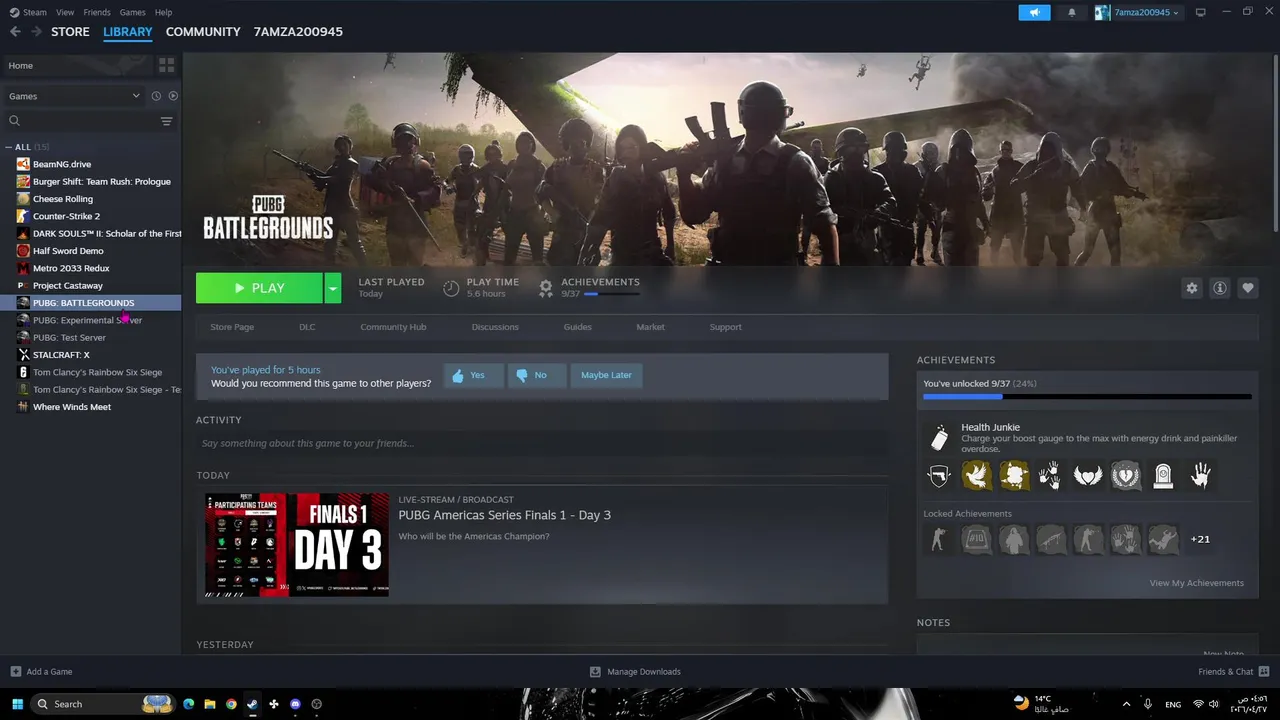The width and height of the screenshot is (1280, 720).
Task: Click the dove achievement icon
Action: [977, 476]
